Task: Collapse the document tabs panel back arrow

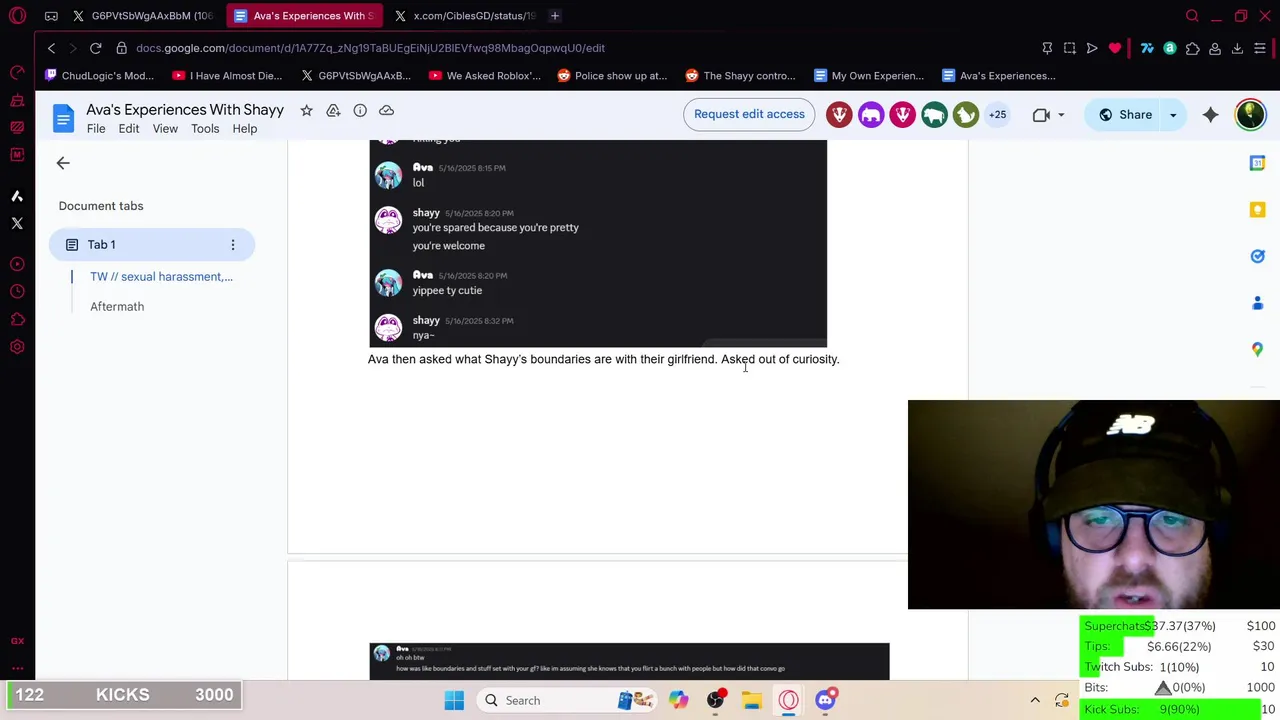Action: [63, 163]
